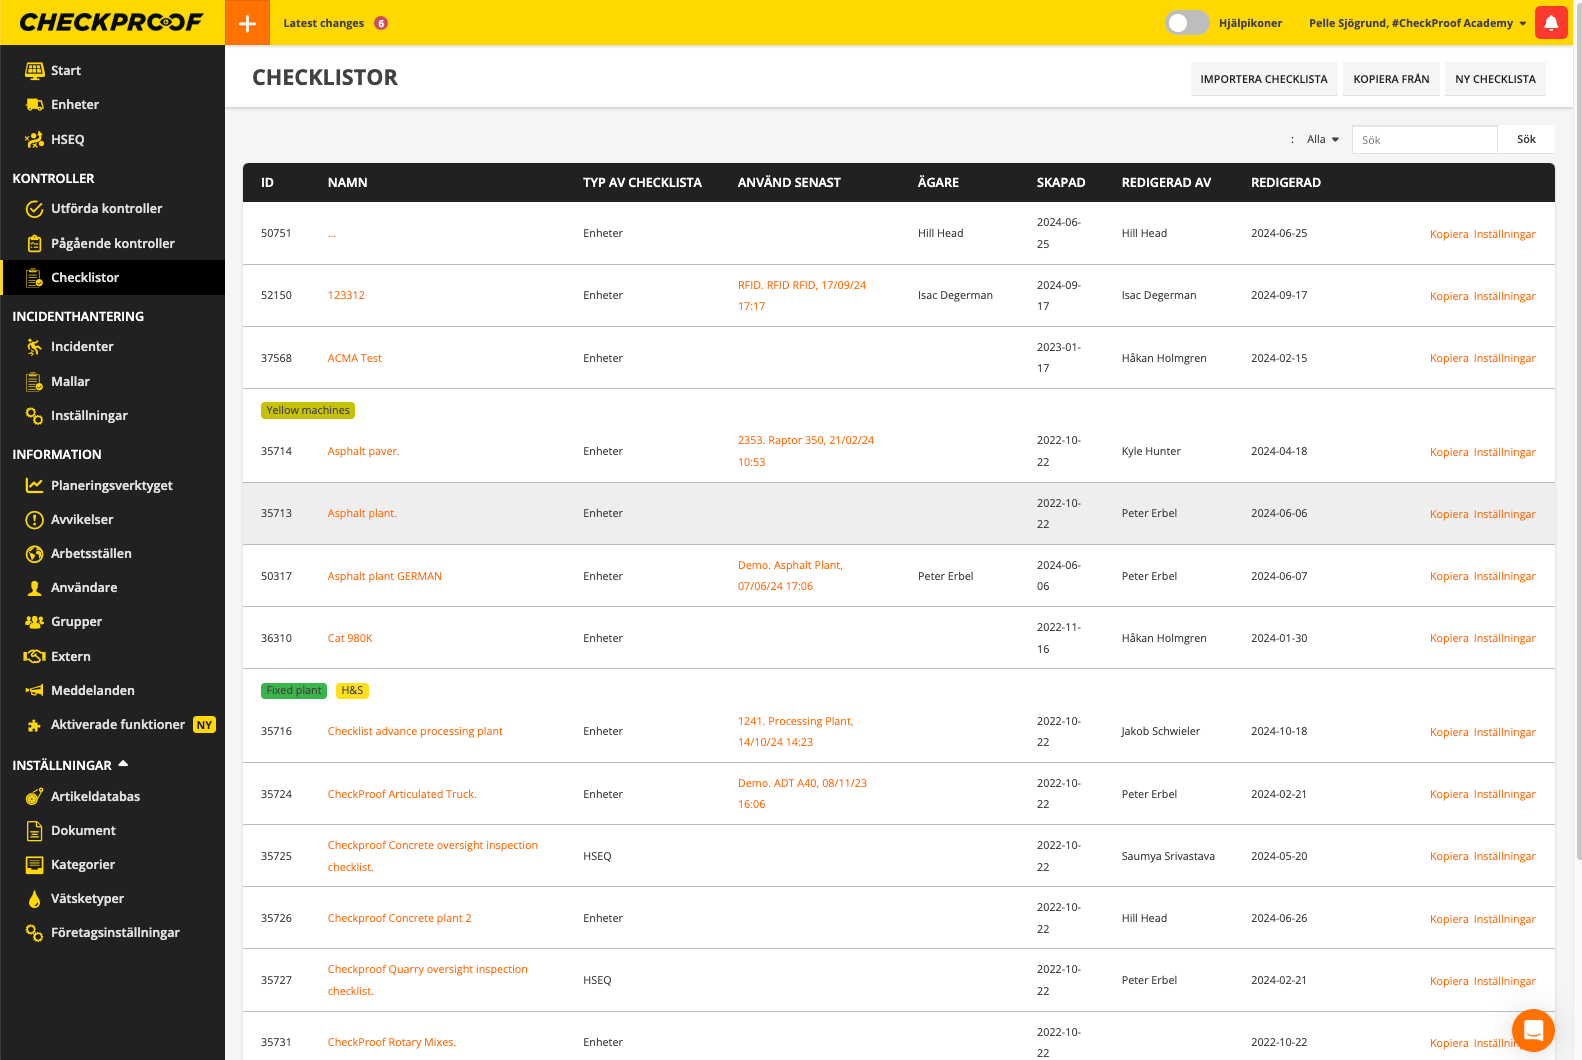This screenshot has height=1060, width=1582.
Task: Click the Vätsketyper droplet icon
Action: pyautogui.click(x=34, y=899)
